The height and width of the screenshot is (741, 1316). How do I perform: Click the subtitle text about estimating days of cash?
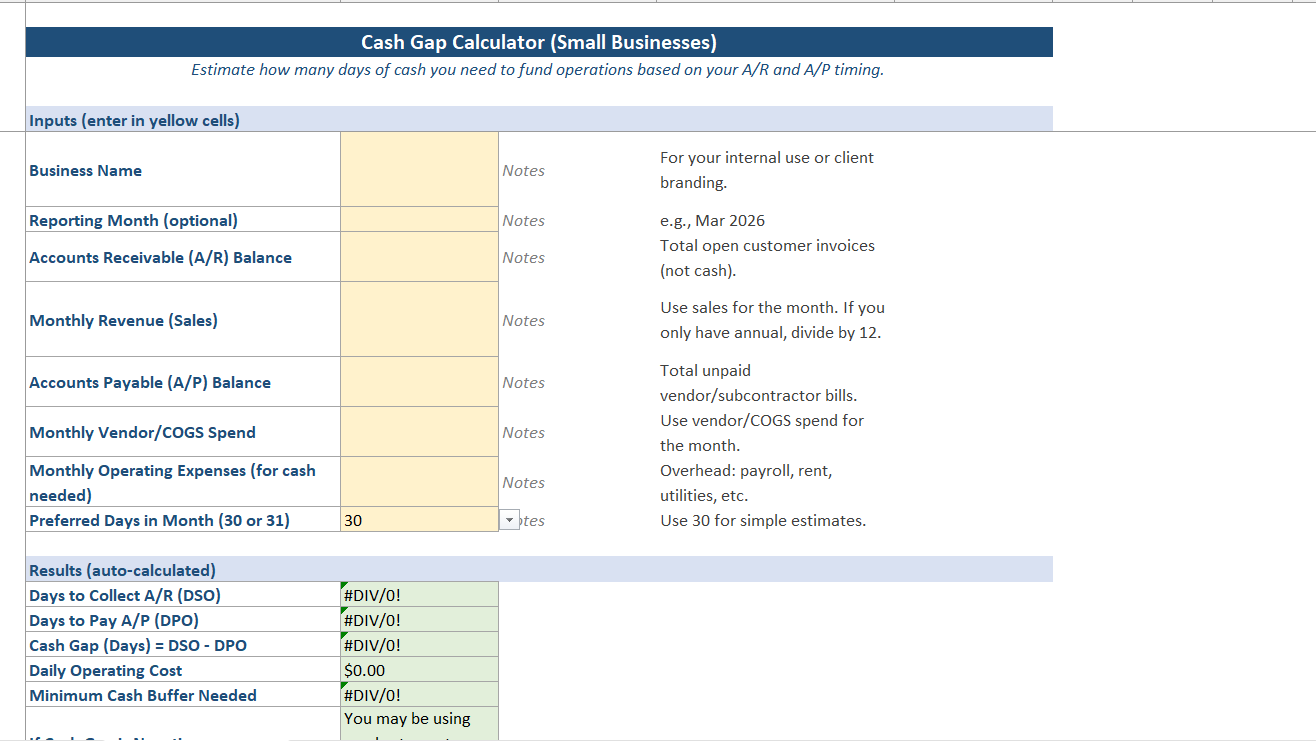[x=538, y=70]
